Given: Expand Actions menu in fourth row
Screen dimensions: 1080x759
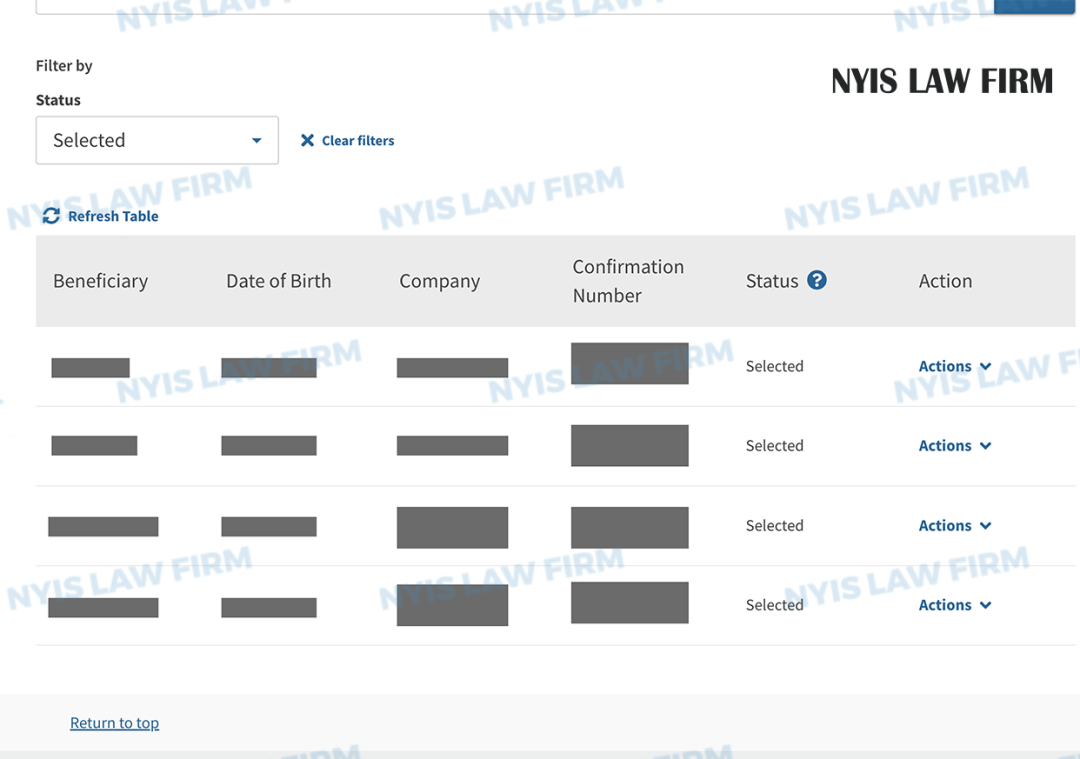Looking at the screenshot, I should click(955, 605).
